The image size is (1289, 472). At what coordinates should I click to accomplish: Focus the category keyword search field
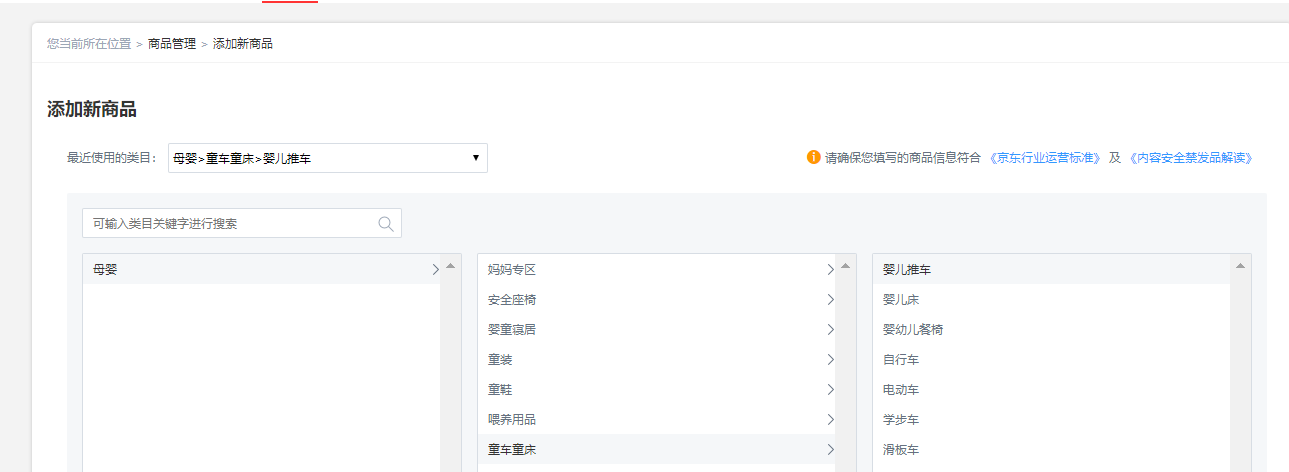242,223
